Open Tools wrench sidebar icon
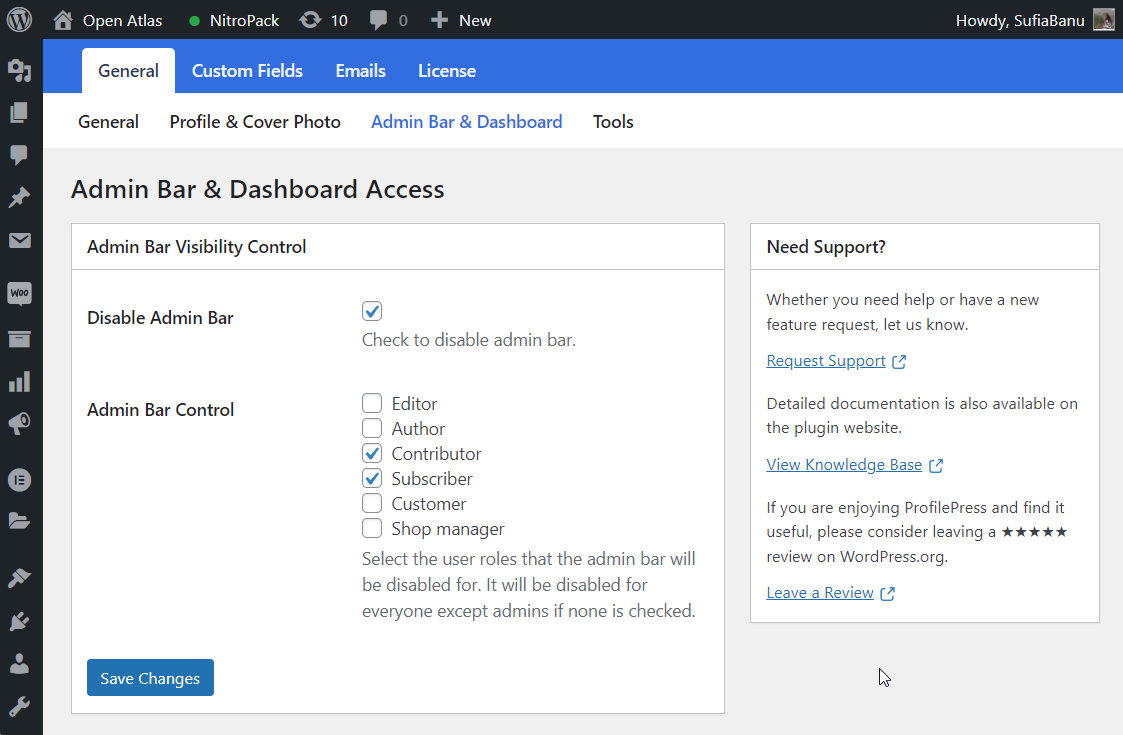The image size is (1123, 735). point(19,706)
